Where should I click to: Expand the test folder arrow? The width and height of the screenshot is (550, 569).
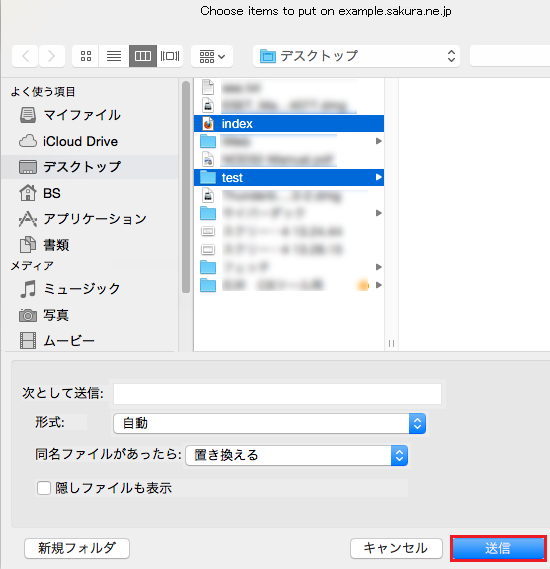pos(378,177)
